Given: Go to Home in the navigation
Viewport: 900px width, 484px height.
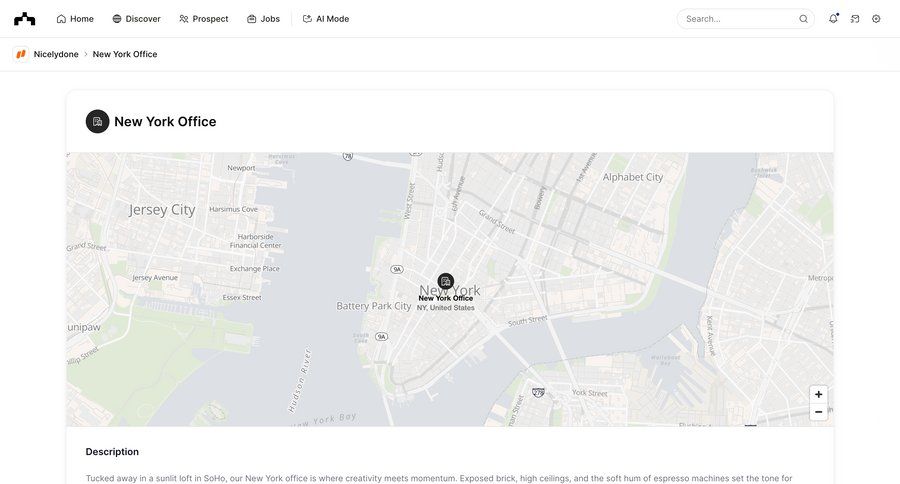Looking at the screenshot, I should pyautogui.click(x=75, y=19).
